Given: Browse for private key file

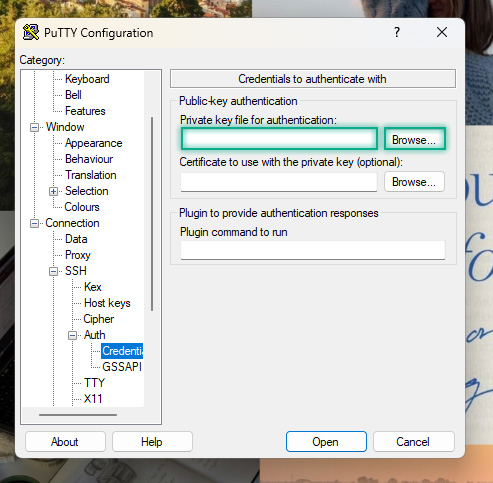Looking at the screenshot, I should pos(414,140).
